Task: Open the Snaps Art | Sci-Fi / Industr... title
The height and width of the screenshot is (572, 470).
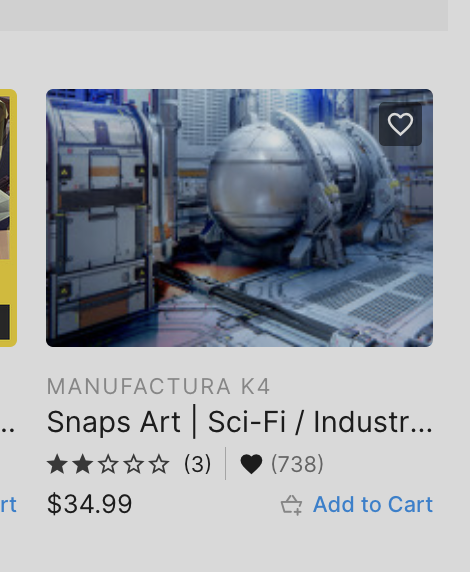Action: 240,422
